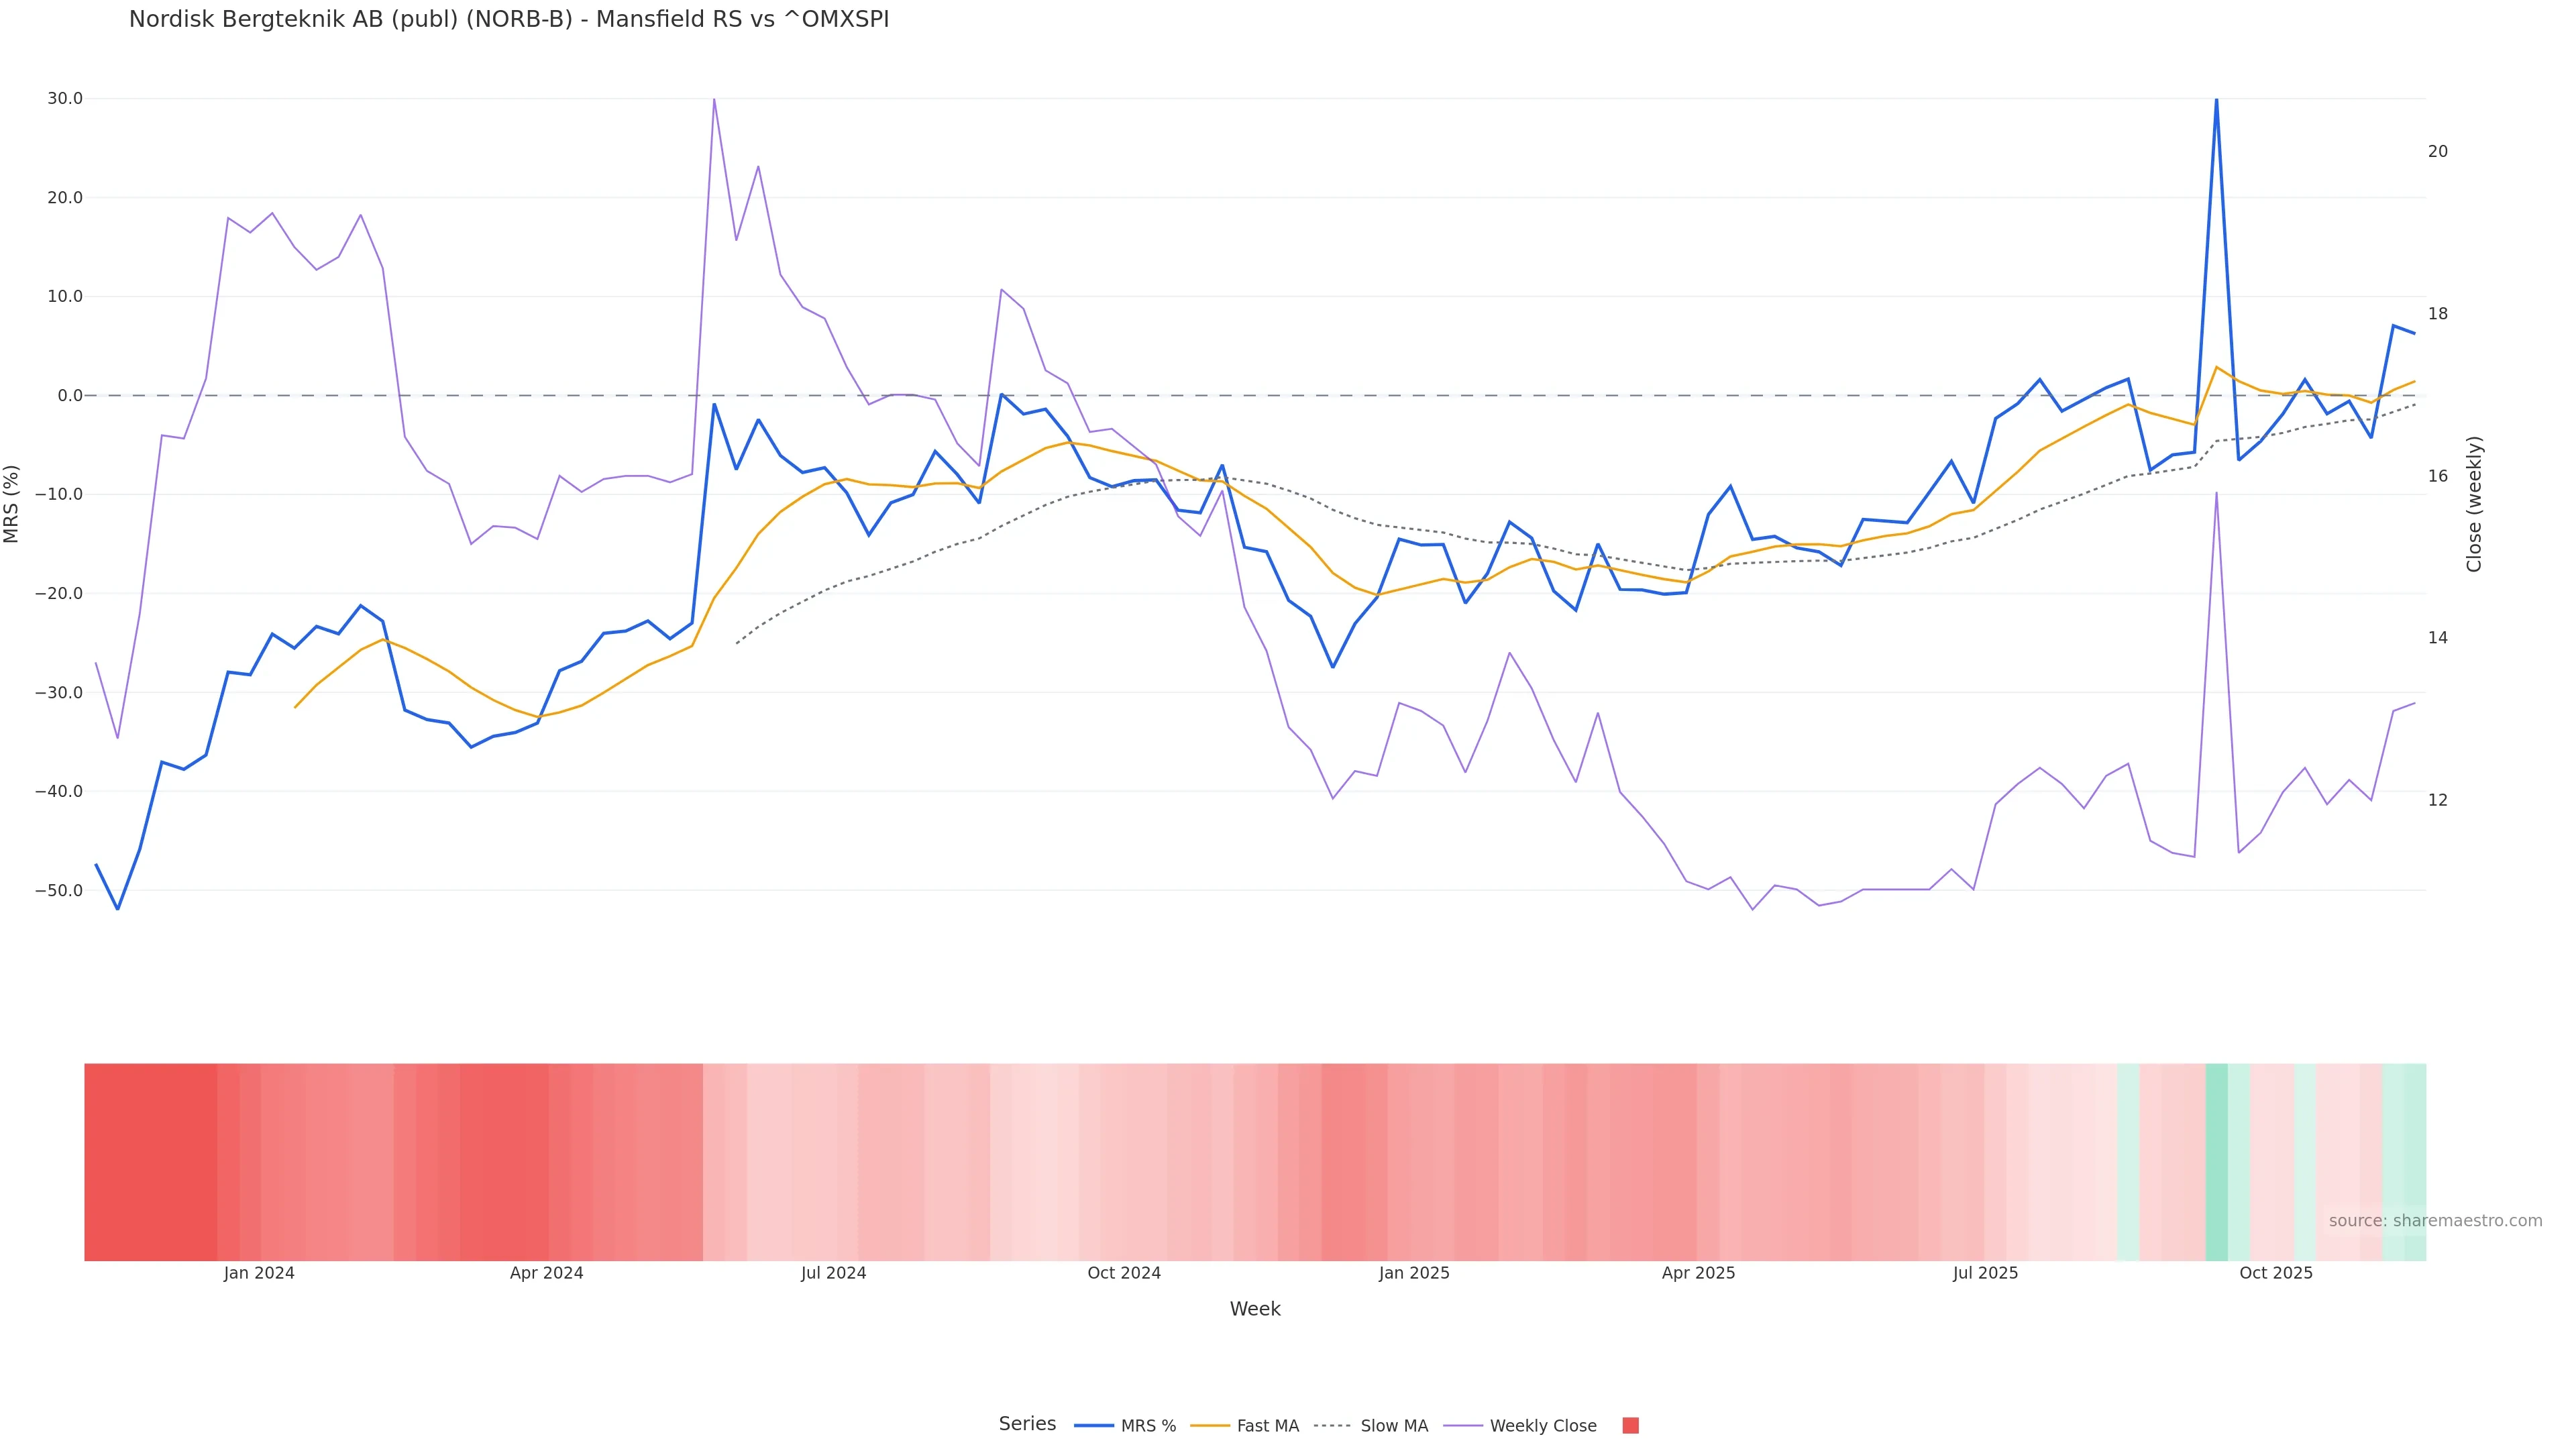Open the sharemaestro.com source text
Screen dimensions: 2576x1449
pos(2435,1220)
